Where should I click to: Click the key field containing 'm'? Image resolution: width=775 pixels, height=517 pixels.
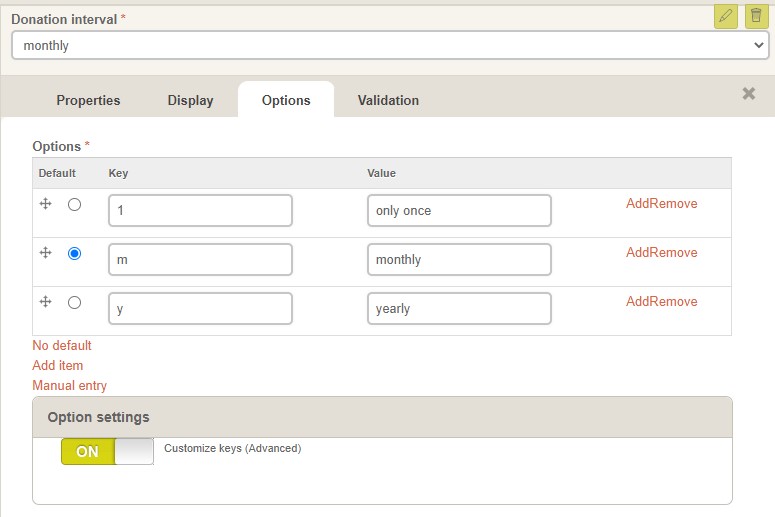coord(200,259)
